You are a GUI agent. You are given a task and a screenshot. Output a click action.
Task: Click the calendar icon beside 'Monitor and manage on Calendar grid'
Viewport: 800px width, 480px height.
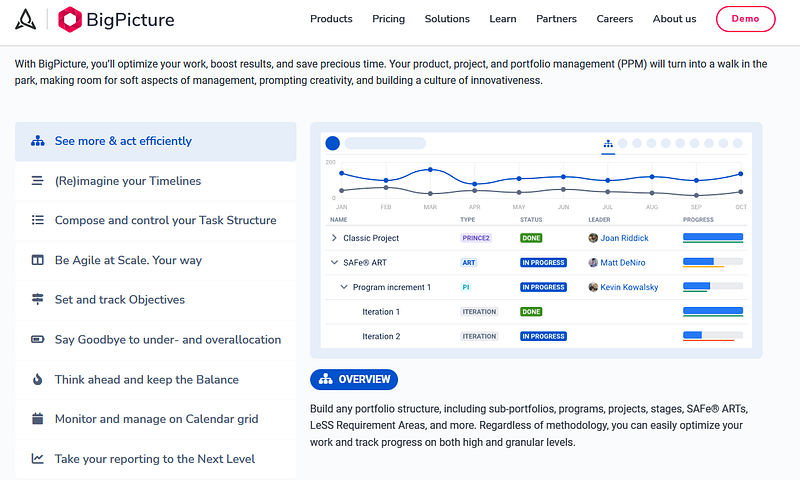coord(38,419)
